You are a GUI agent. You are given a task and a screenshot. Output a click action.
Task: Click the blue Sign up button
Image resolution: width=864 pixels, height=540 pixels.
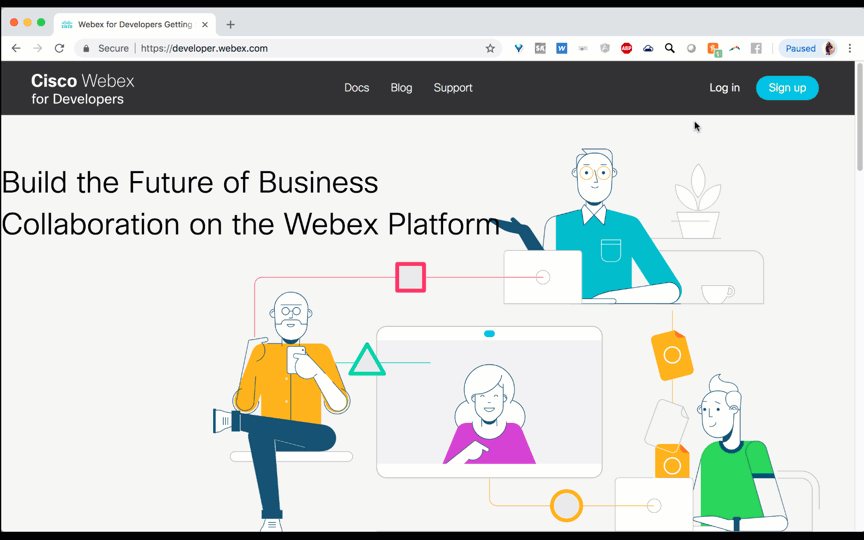pos(787,88)
